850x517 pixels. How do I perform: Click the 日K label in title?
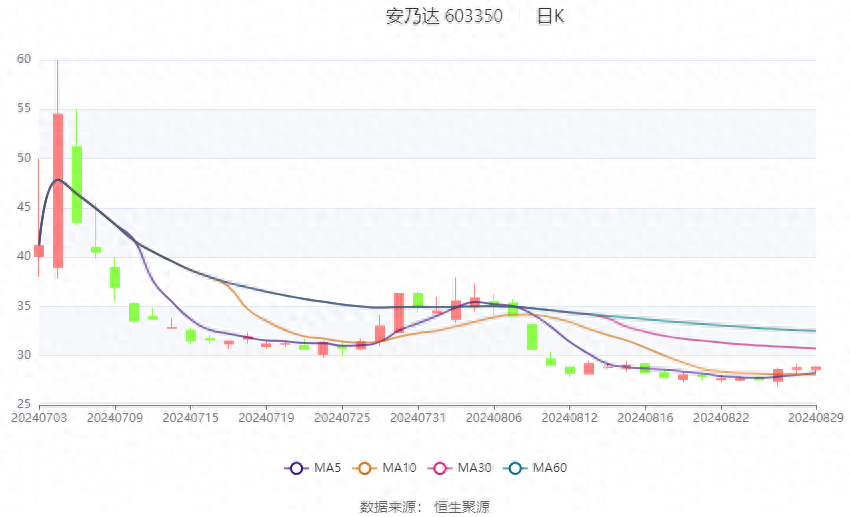point(550,16)
